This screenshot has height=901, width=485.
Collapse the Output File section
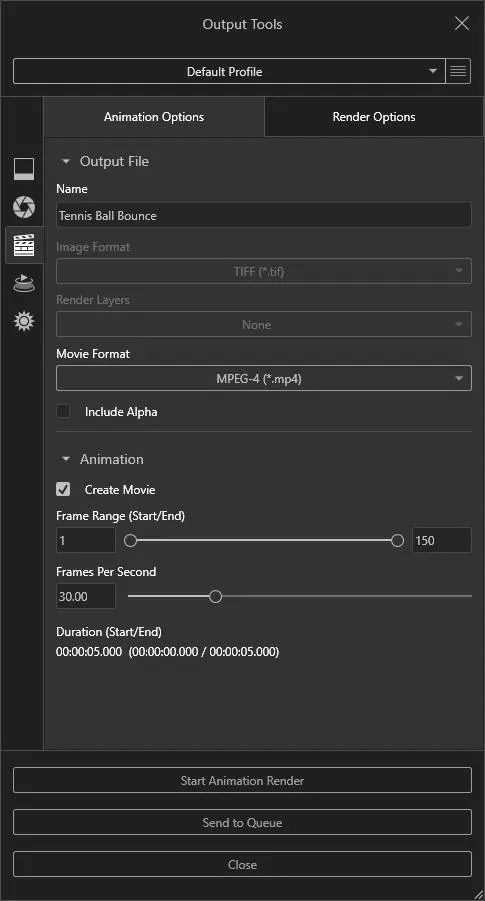[x=66, y=161]
